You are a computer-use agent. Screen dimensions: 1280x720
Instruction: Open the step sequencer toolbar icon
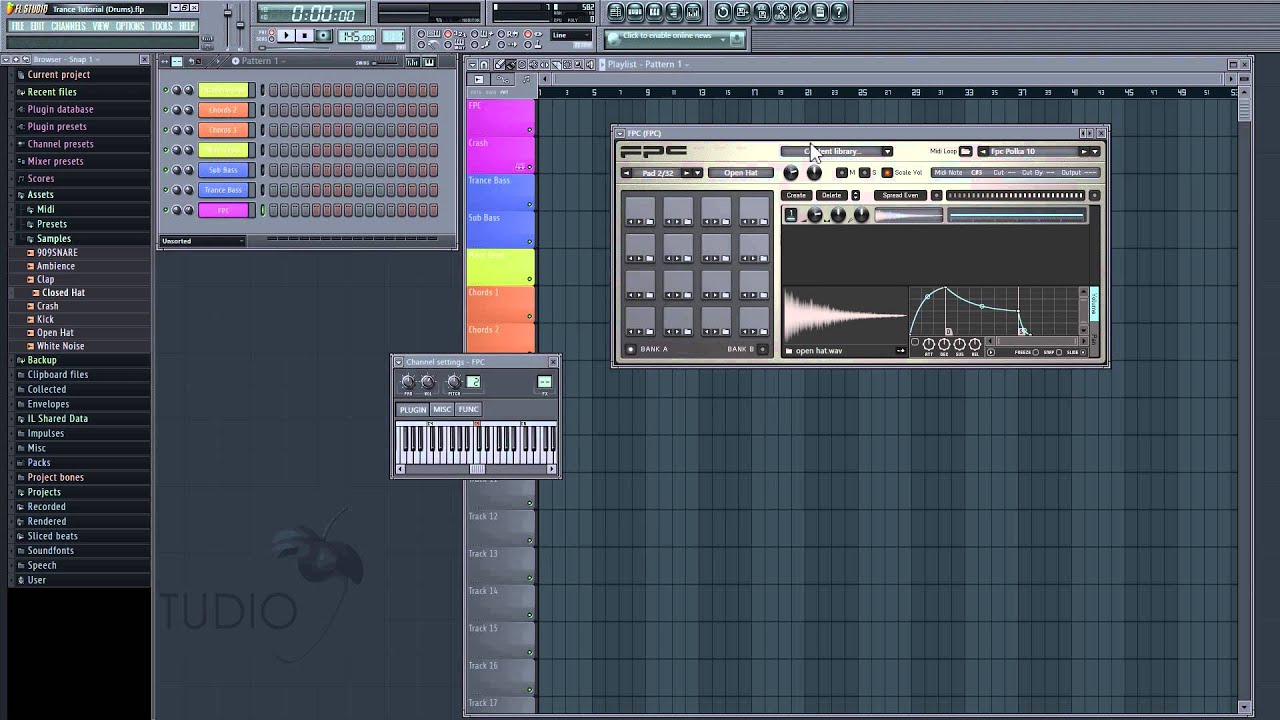click(x=635, y=12)
